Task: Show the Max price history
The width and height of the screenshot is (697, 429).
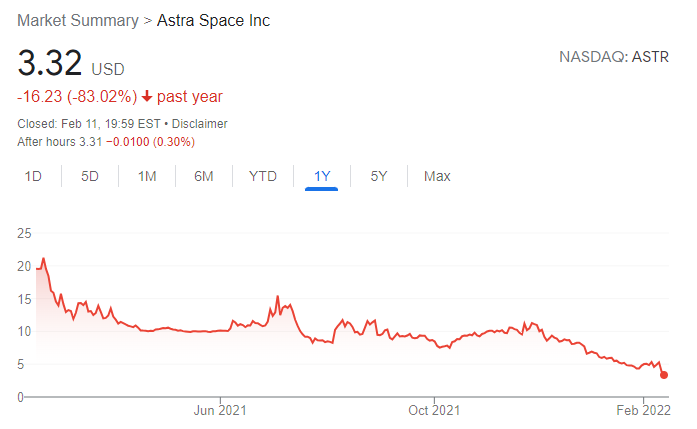Action: pyautogui.click(x=437, y=176)
